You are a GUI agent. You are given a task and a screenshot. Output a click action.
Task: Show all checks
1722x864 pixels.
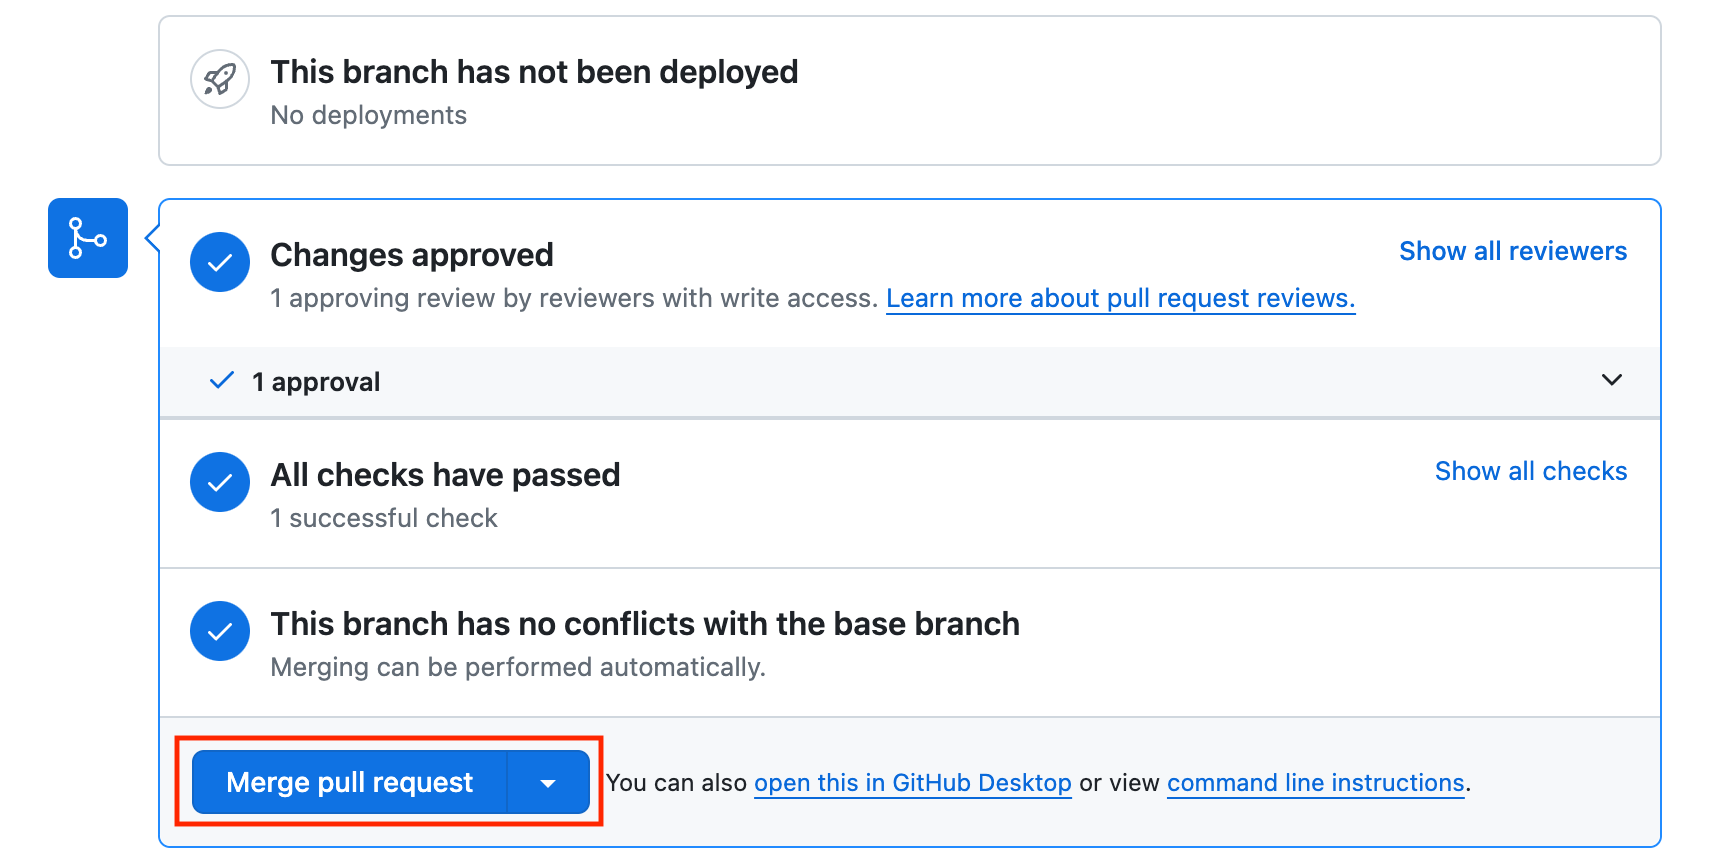point(1531,471)
